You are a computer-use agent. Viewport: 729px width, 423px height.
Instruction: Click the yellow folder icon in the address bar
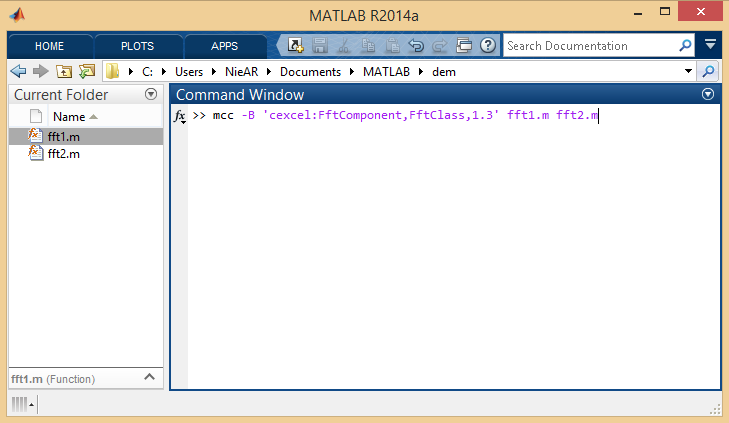pos(113,71)
